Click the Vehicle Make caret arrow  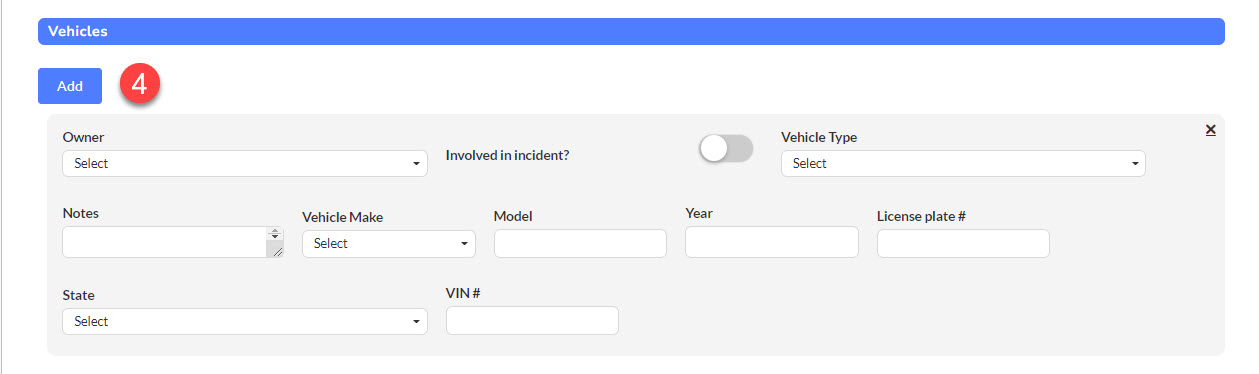click(x=464, y=244)
